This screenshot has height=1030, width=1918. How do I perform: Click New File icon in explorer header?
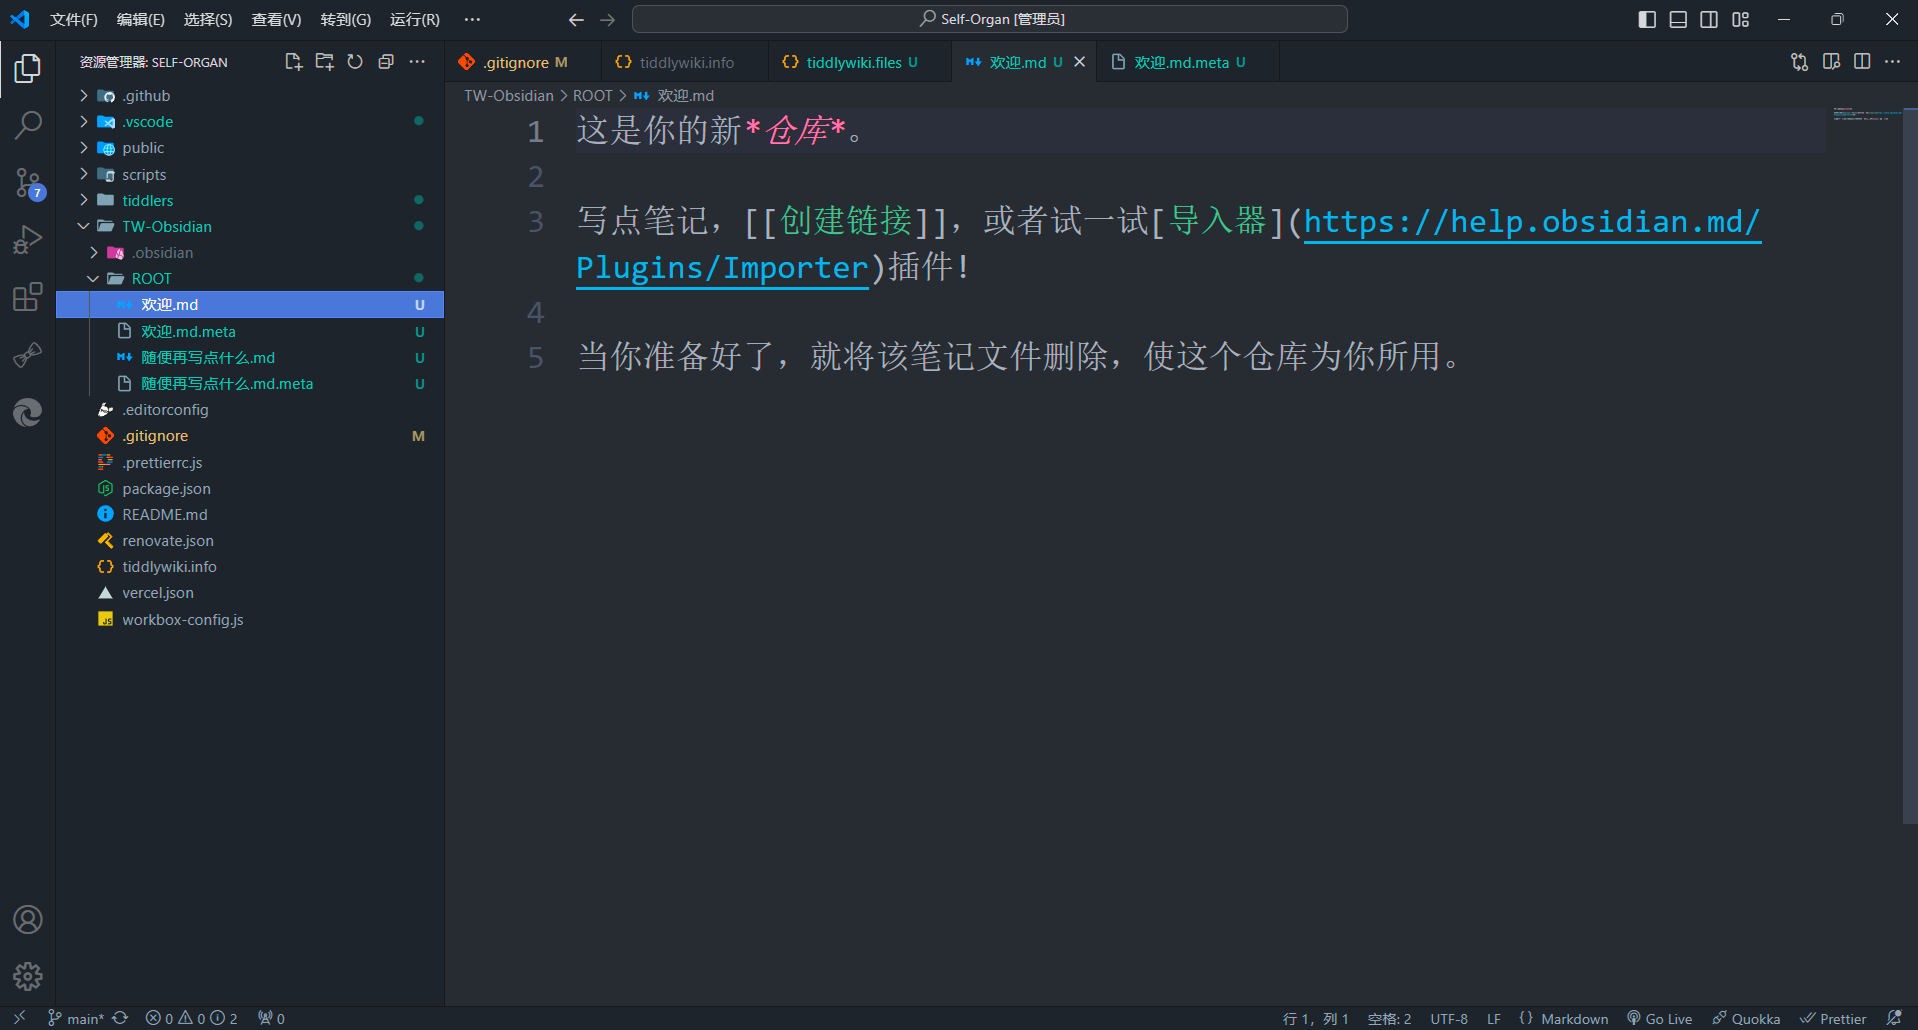pos(293,62)
